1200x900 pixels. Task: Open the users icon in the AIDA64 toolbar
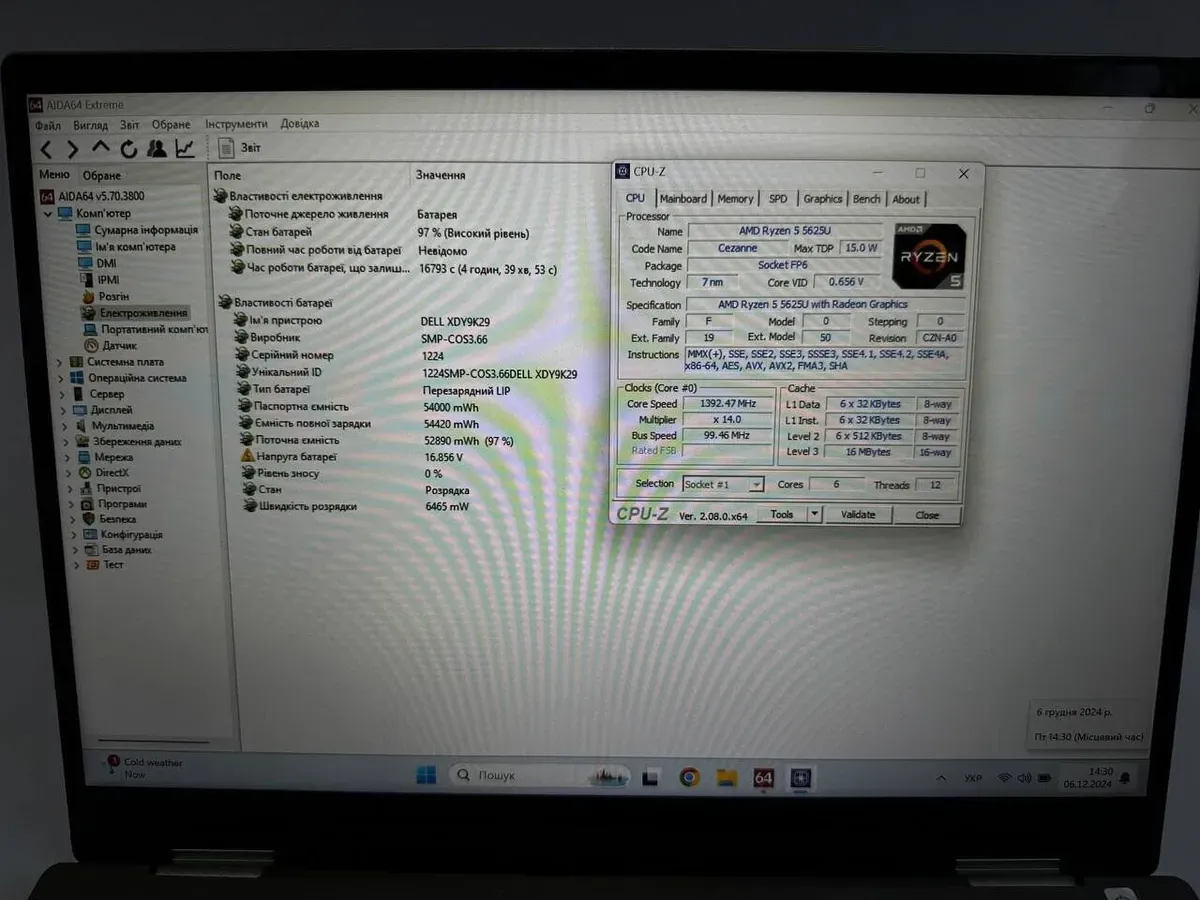click(157, 149)
